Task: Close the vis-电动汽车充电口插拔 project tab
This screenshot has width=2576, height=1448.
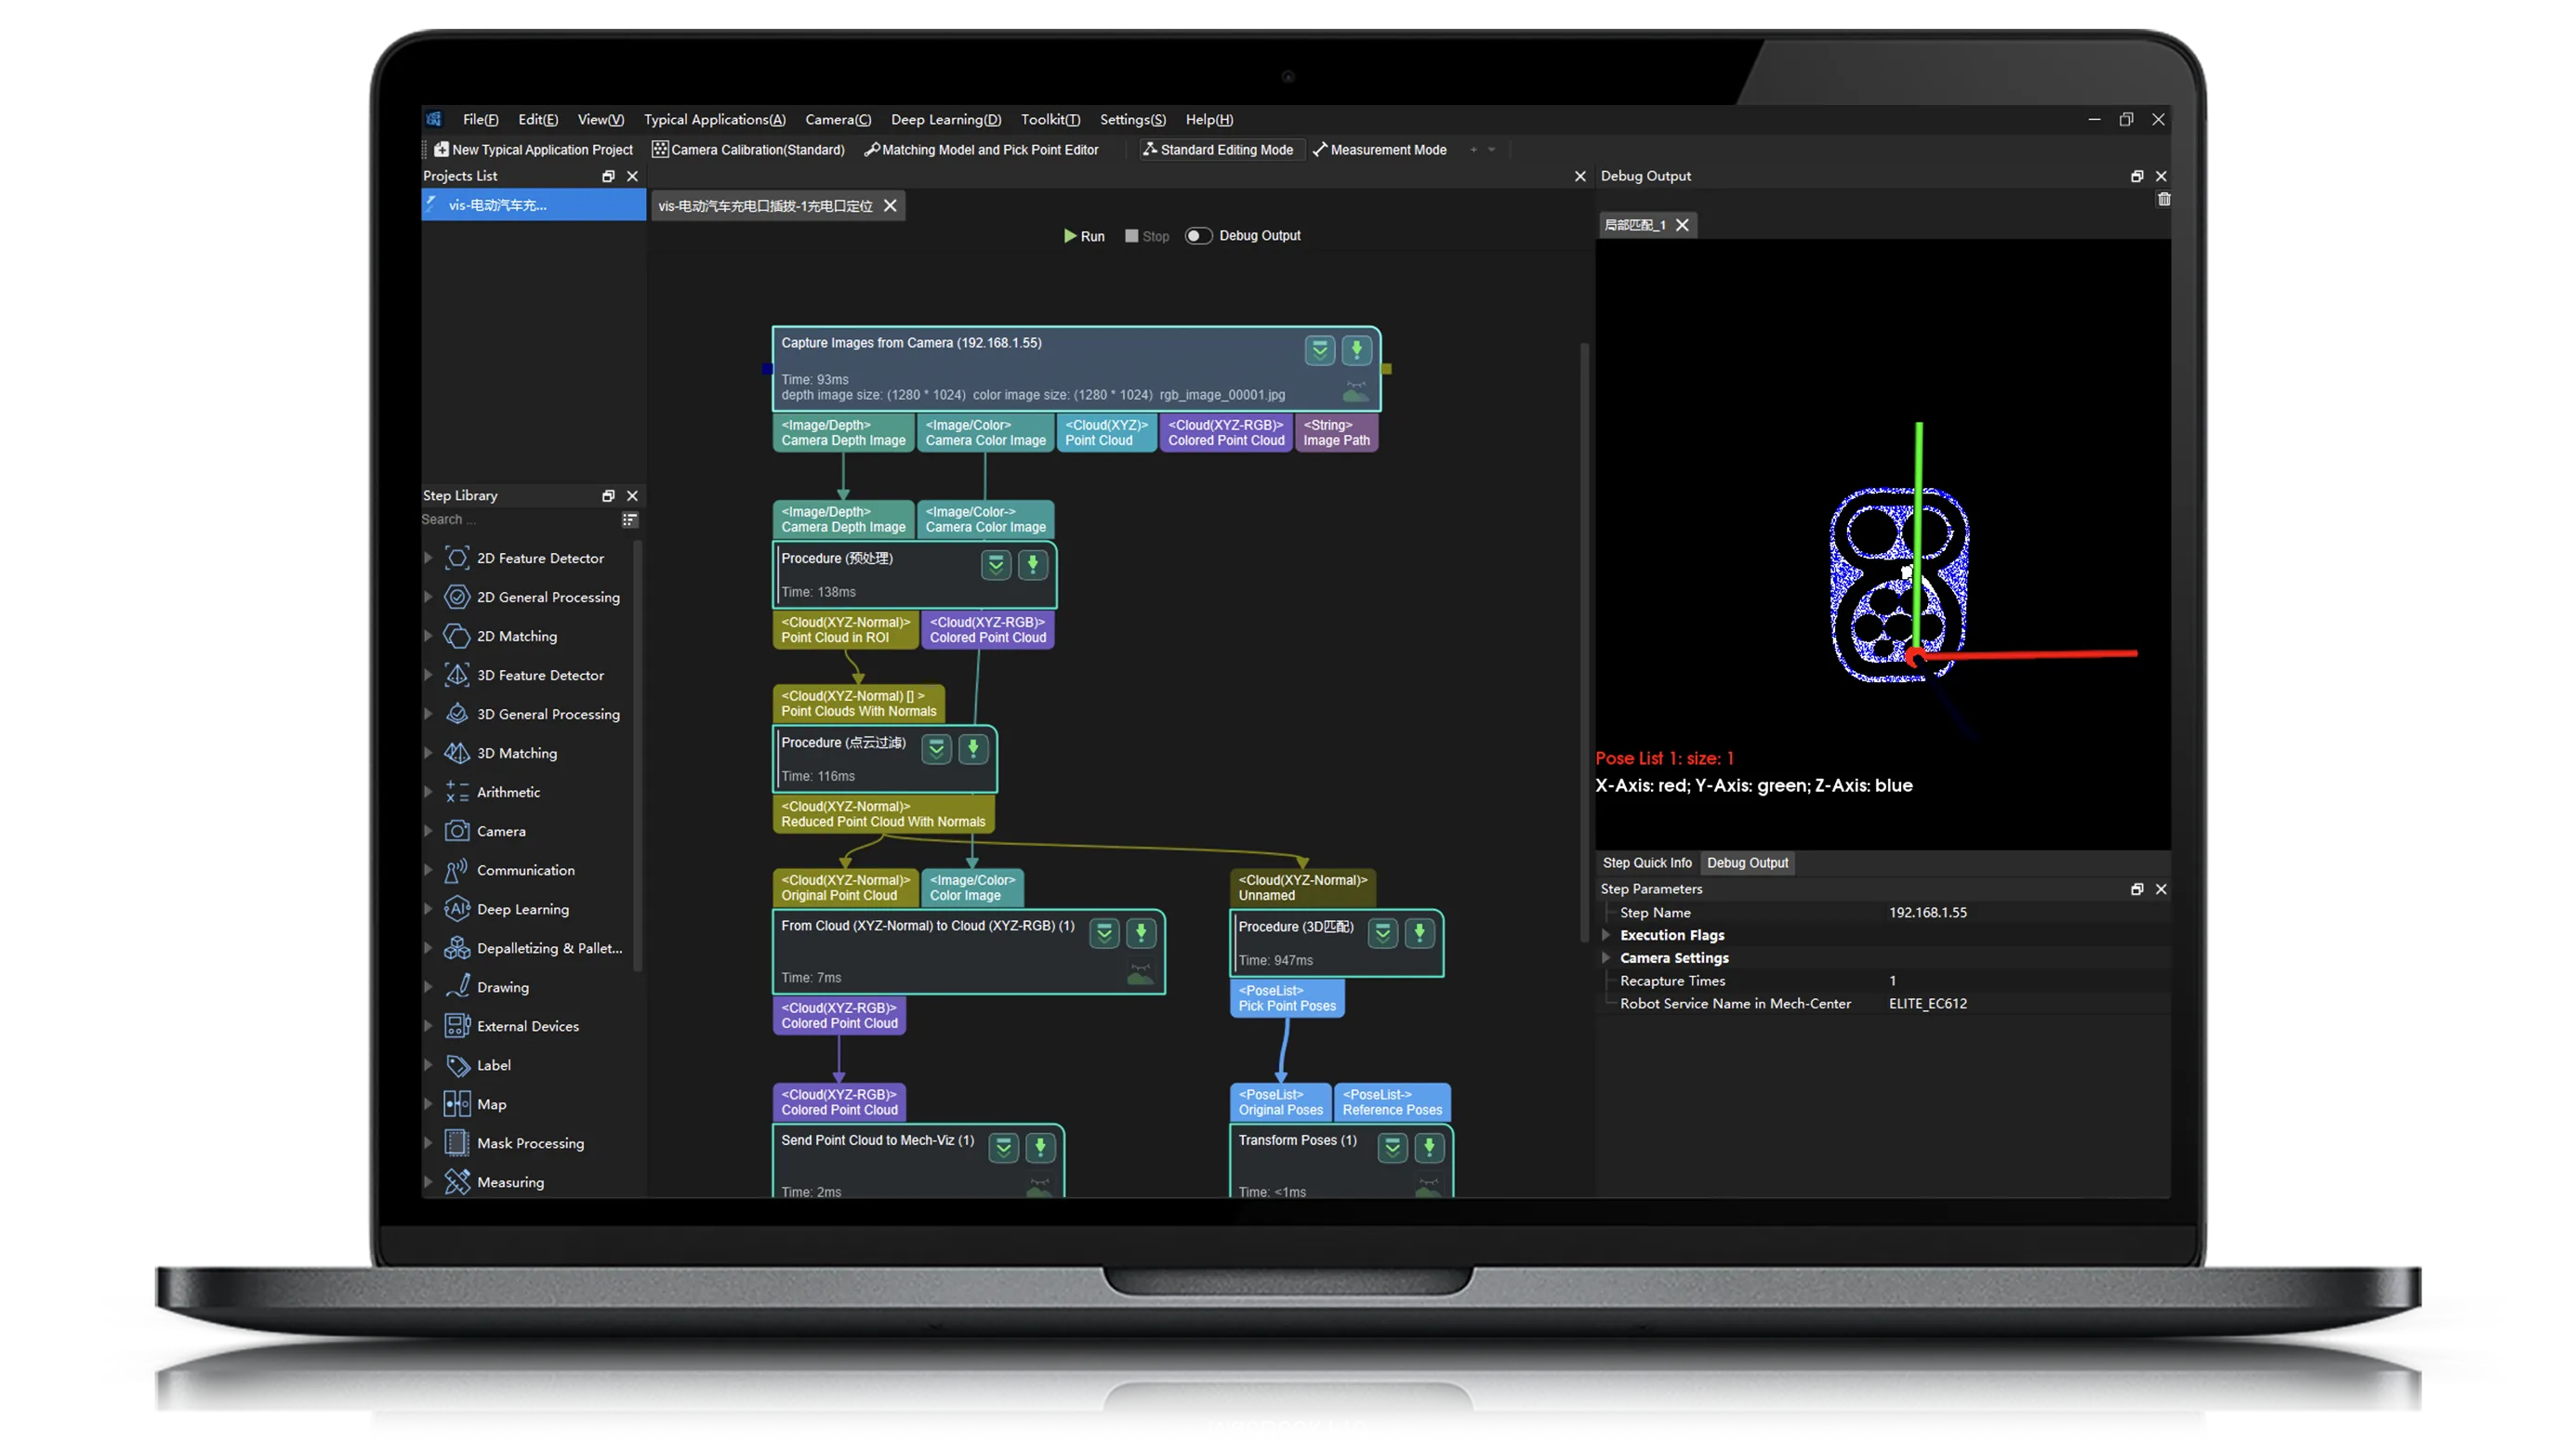Action: 889,206
